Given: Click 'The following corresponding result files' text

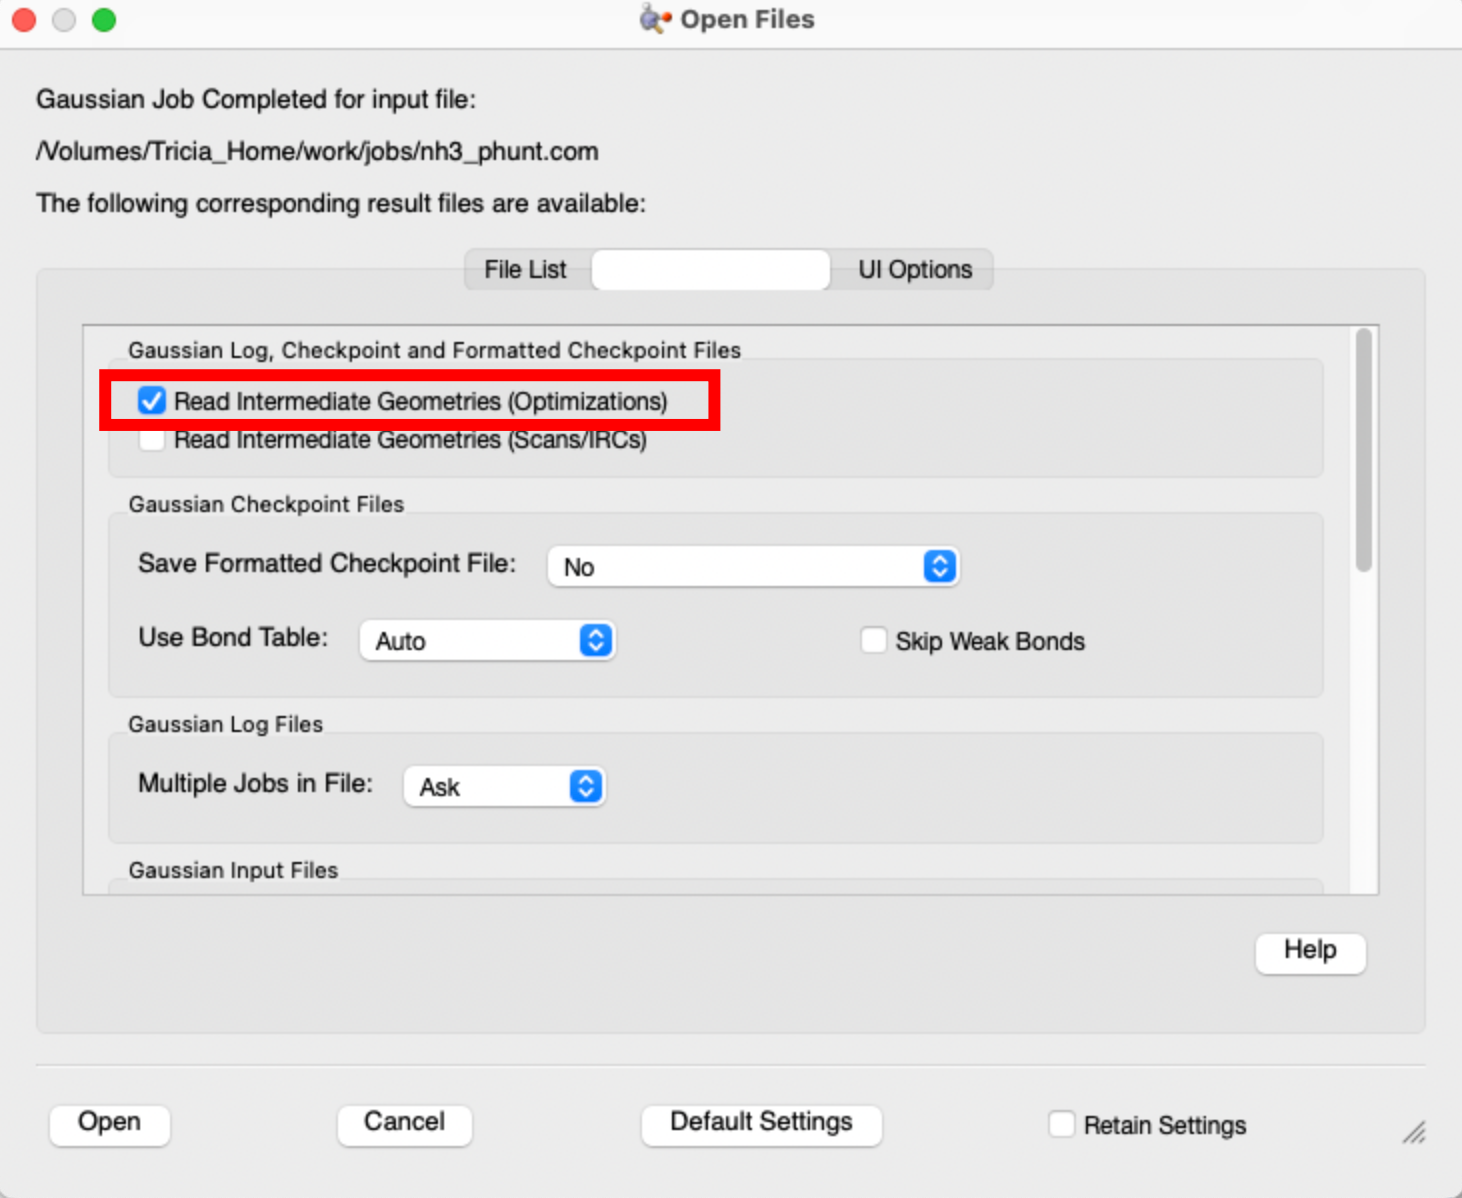Looking at the screenshot, I should click(x=341, y=204).
